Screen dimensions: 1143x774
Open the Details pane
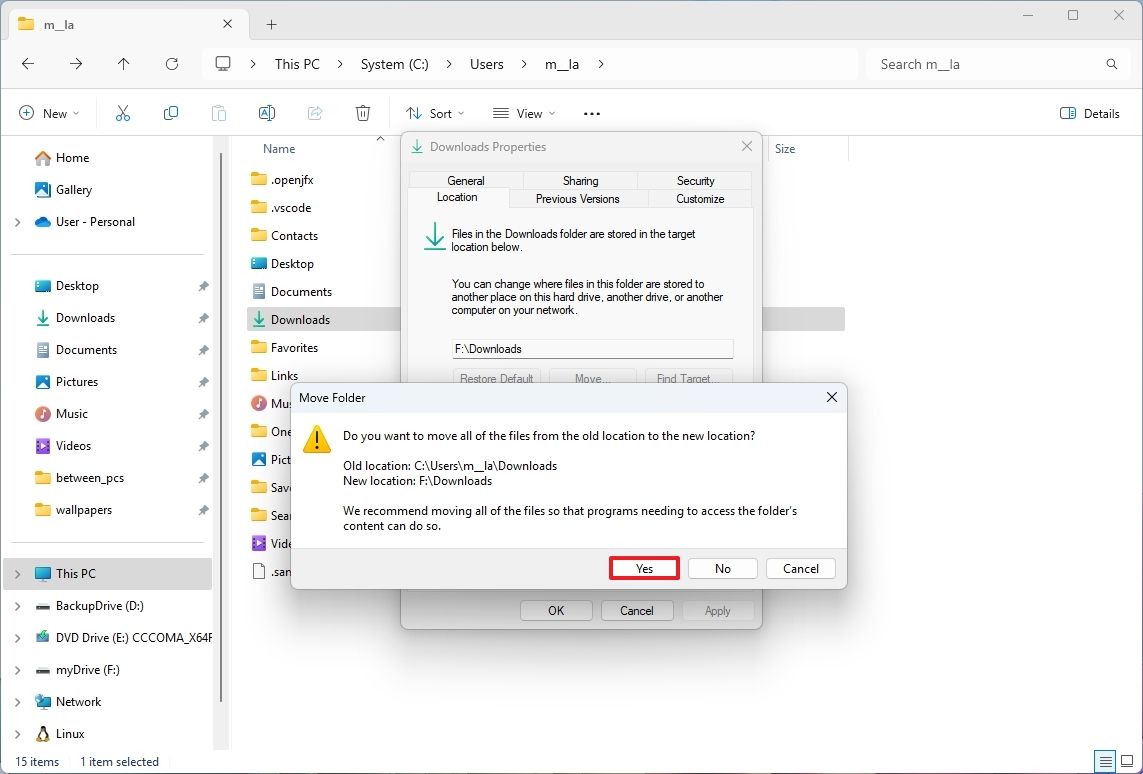pyautogui.click(x=1089, y=113)
